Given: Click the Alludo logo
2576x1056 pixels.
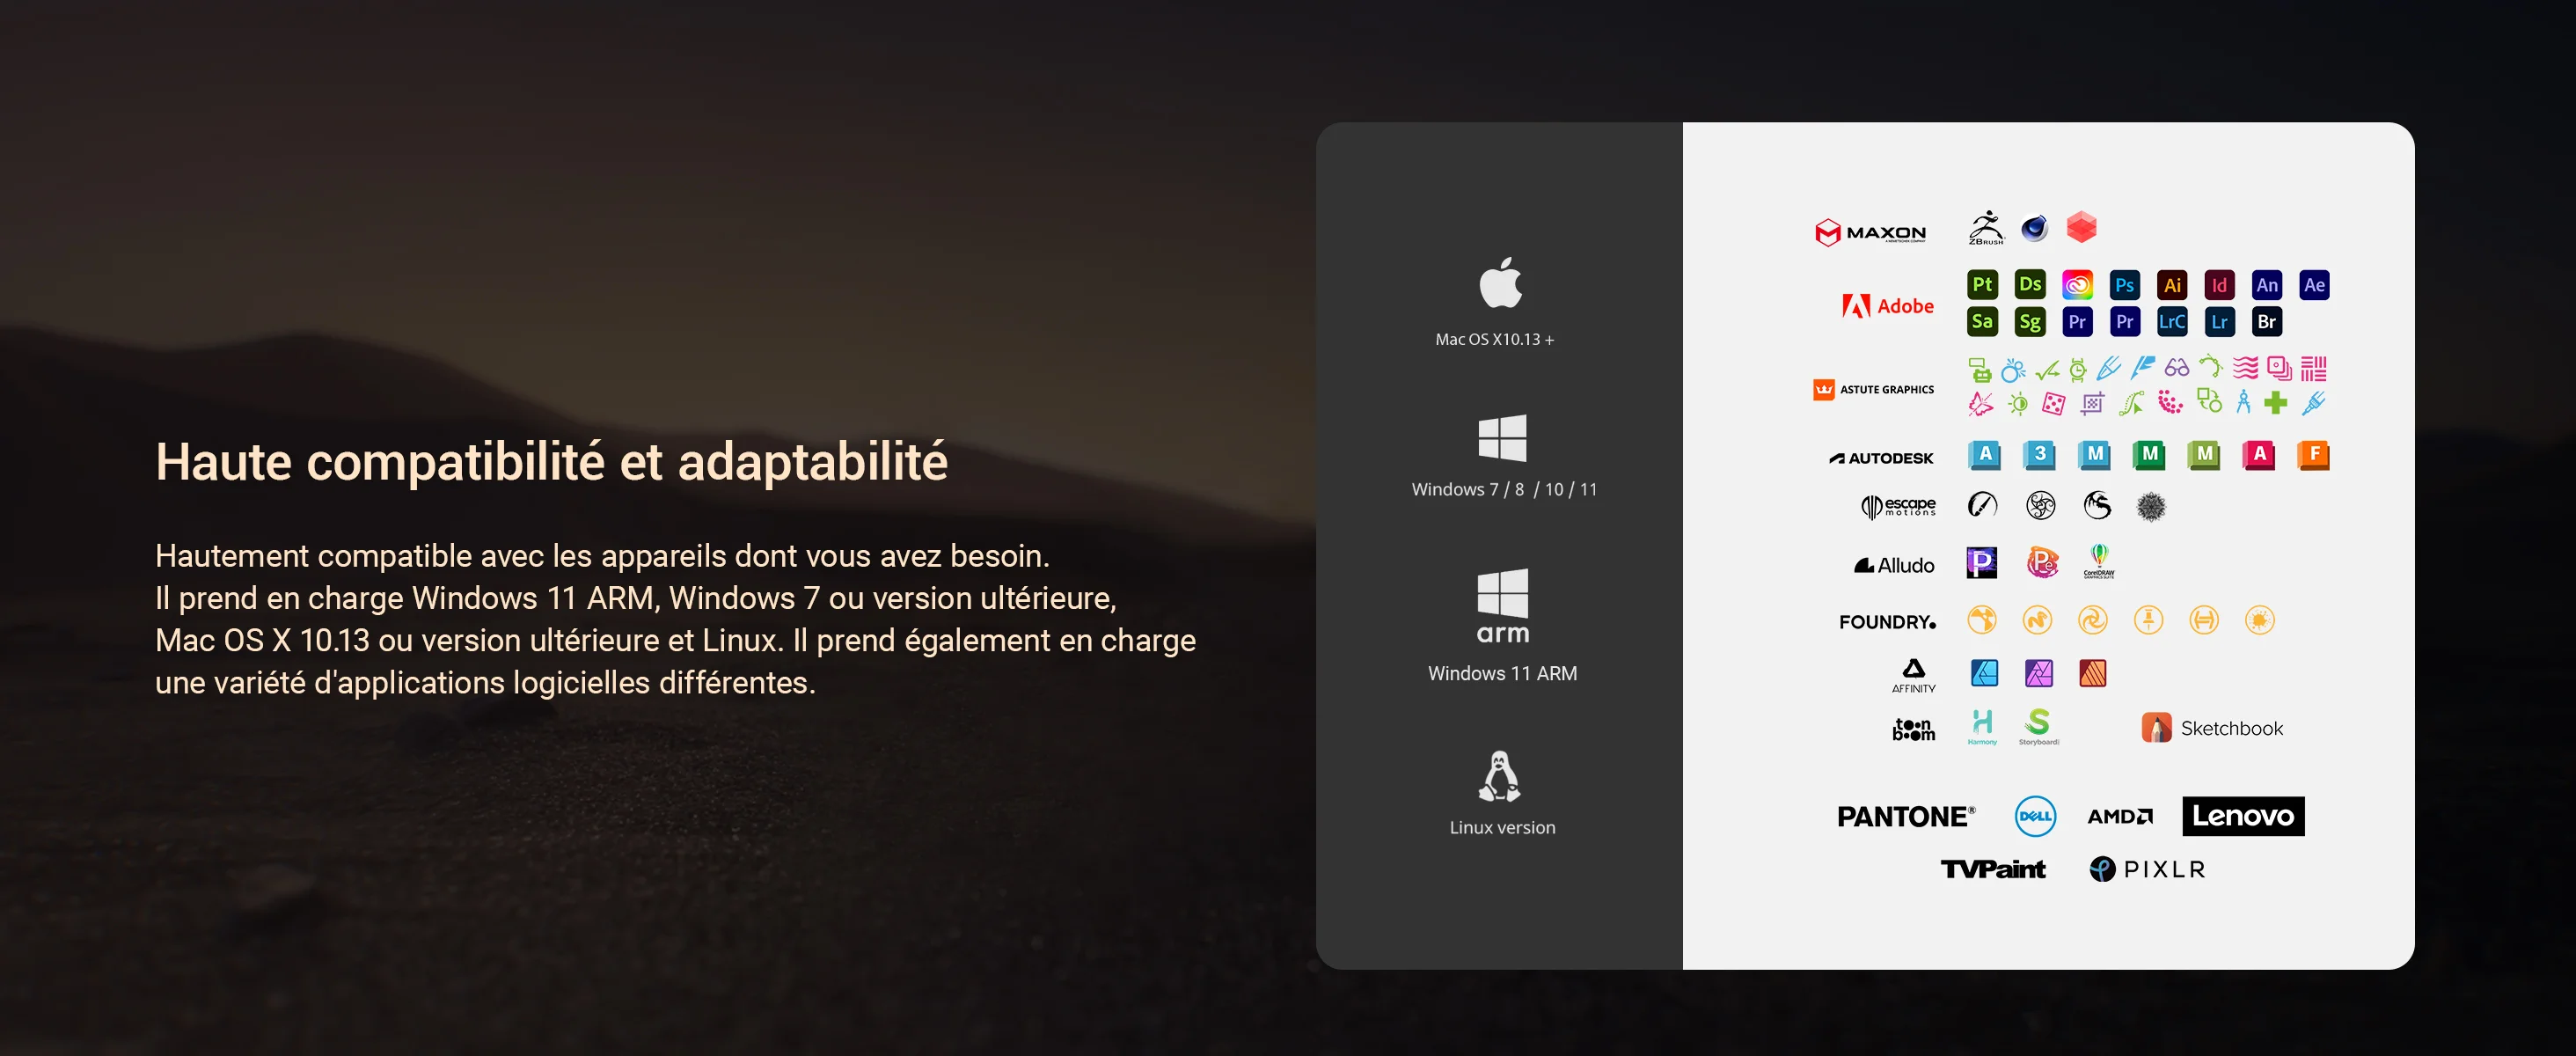Looking at the screenshot, I should pyautogui.click(x=1894, y=565).
